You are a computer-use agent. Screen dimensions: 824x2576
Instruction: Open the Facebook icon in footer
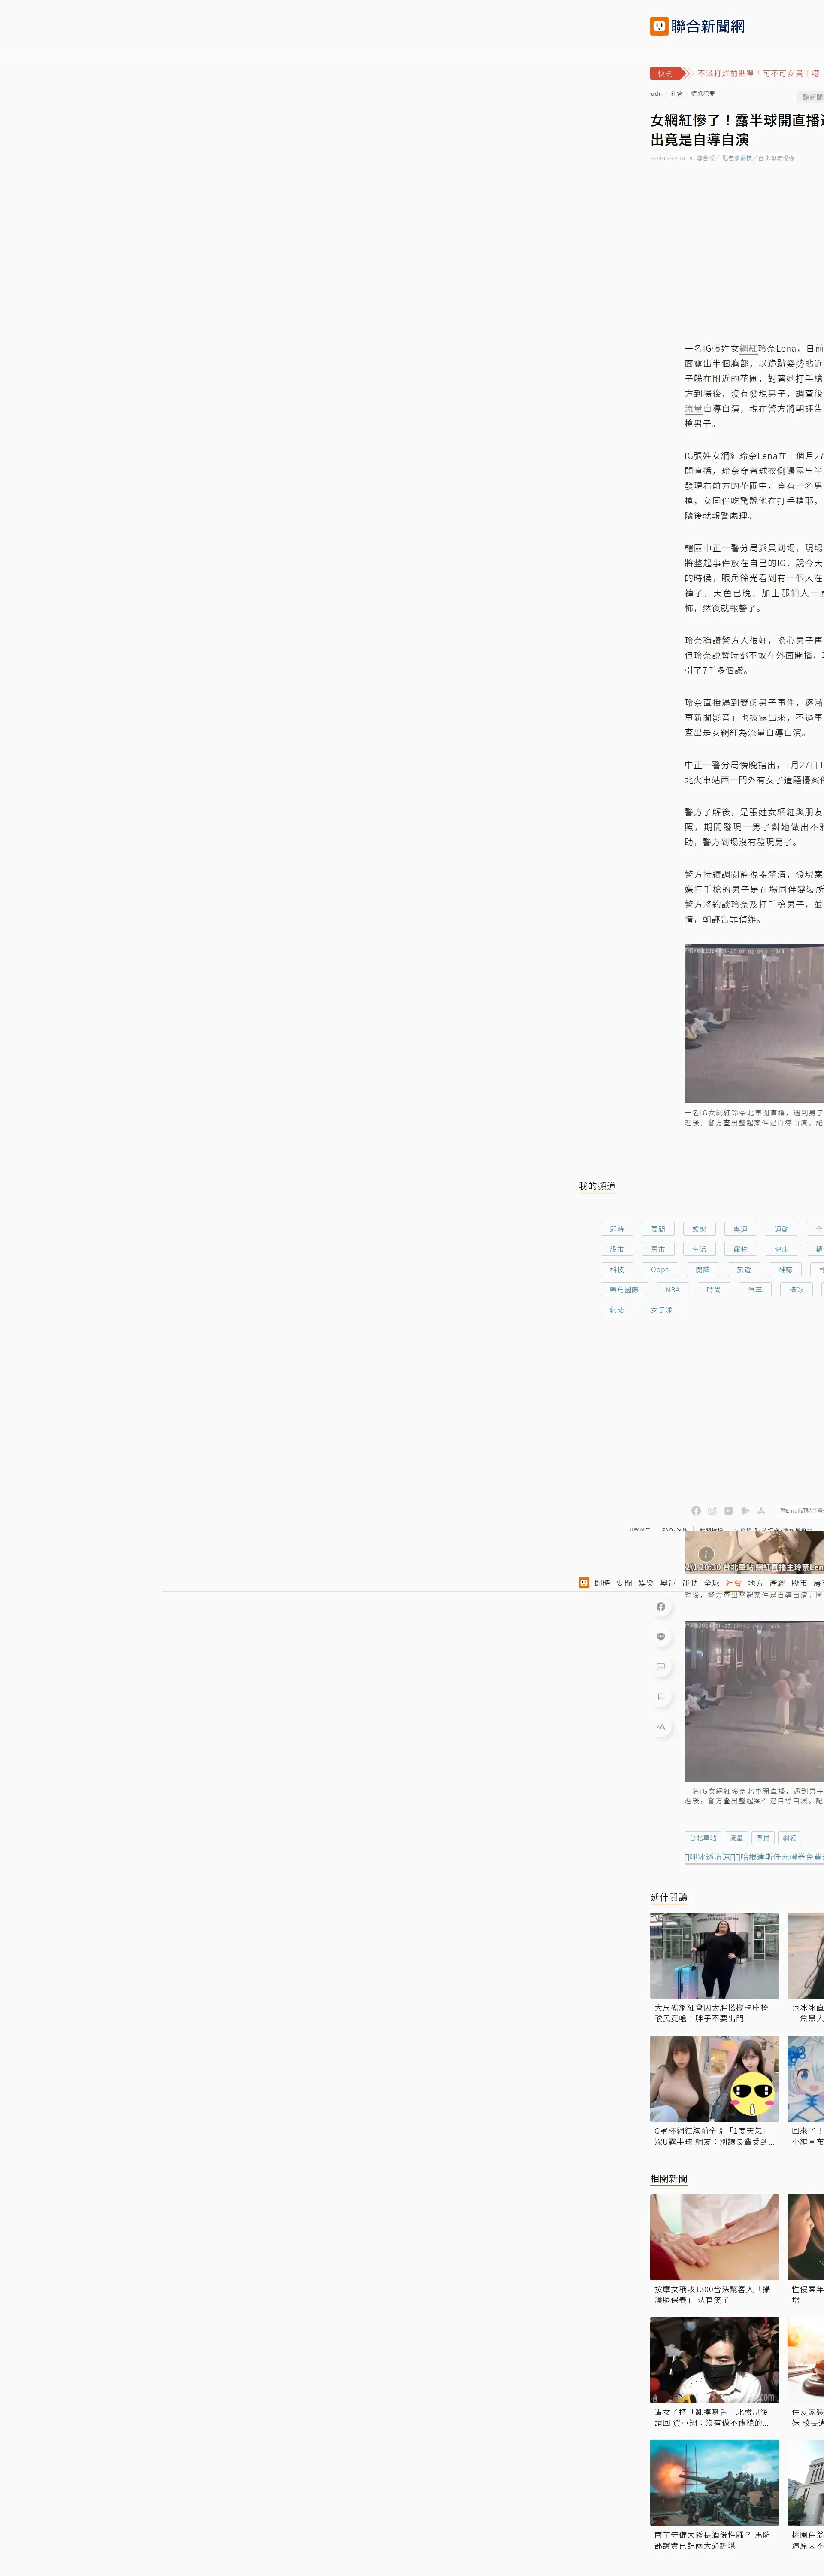(696, 1510)
